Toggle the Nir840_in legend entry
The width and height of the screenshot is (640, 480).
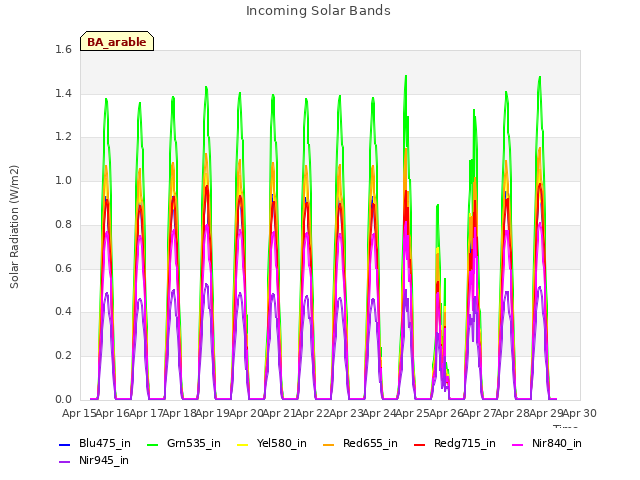tap(547, 443)
